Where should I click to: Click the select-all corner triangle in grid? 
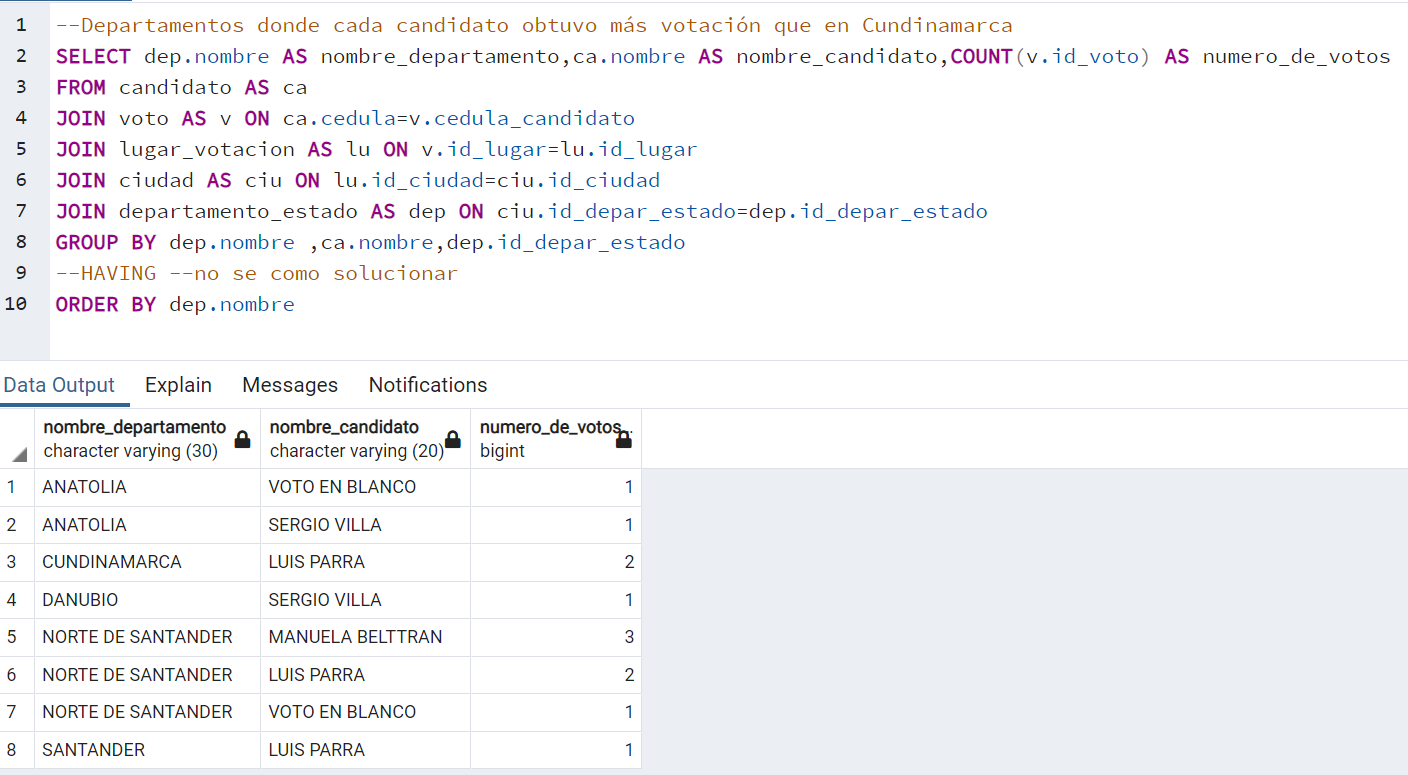coord(19,456)
